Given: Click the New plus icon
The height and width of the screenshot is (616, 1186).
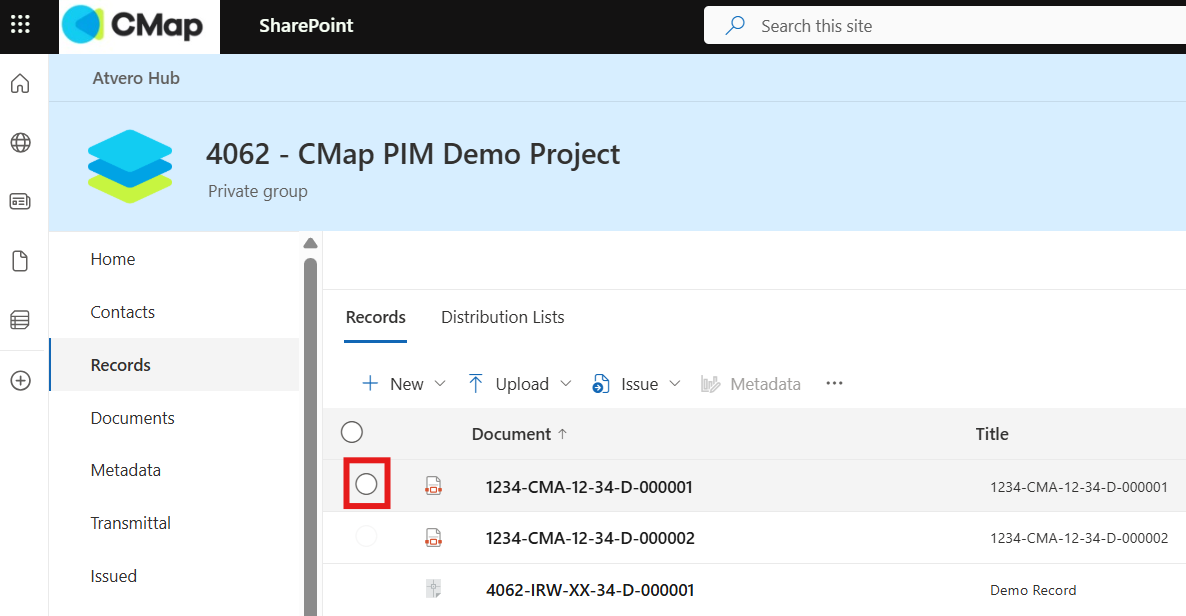Looking at the screenshot, I should pyautogui.click(x=370, y=384).
